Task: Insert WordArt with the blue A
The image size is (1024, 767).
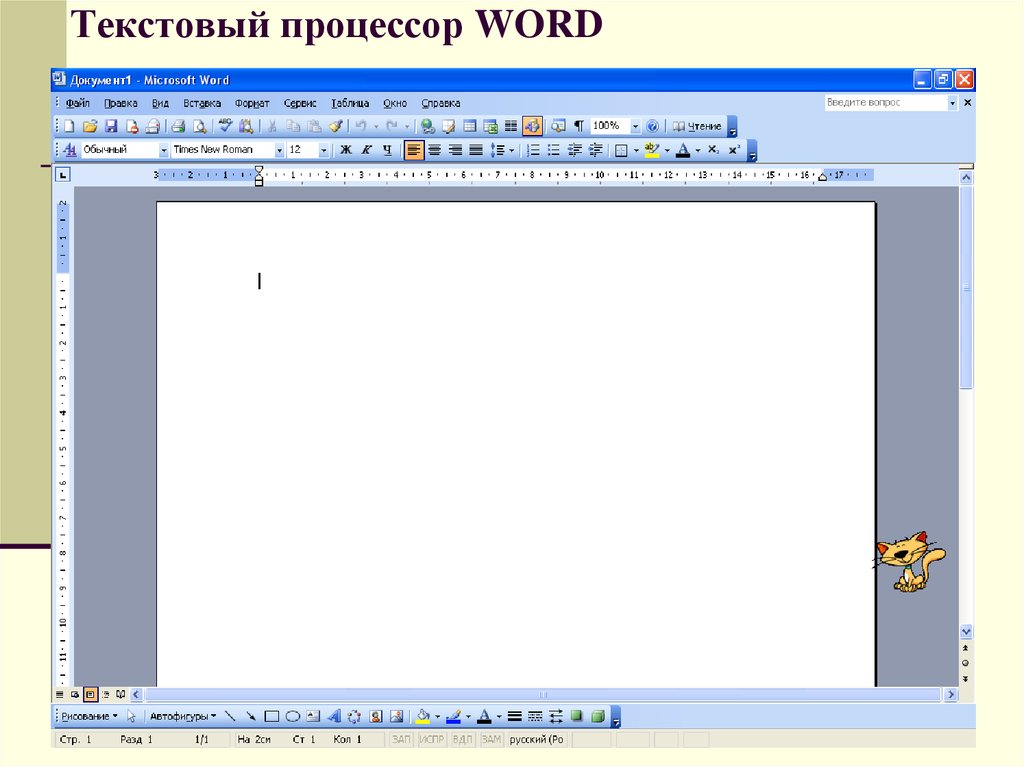Action: click(x=334, y=717)
